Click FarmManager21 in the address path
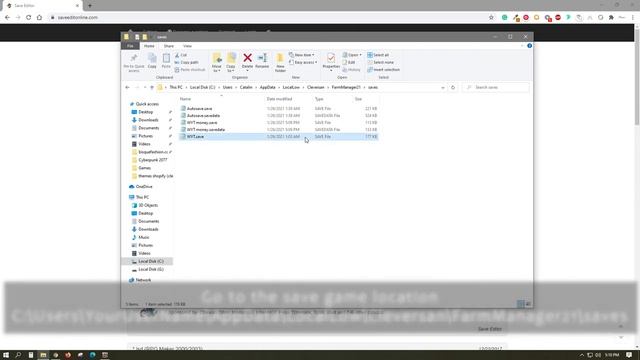The image size is (640, 360). (346, 87)
